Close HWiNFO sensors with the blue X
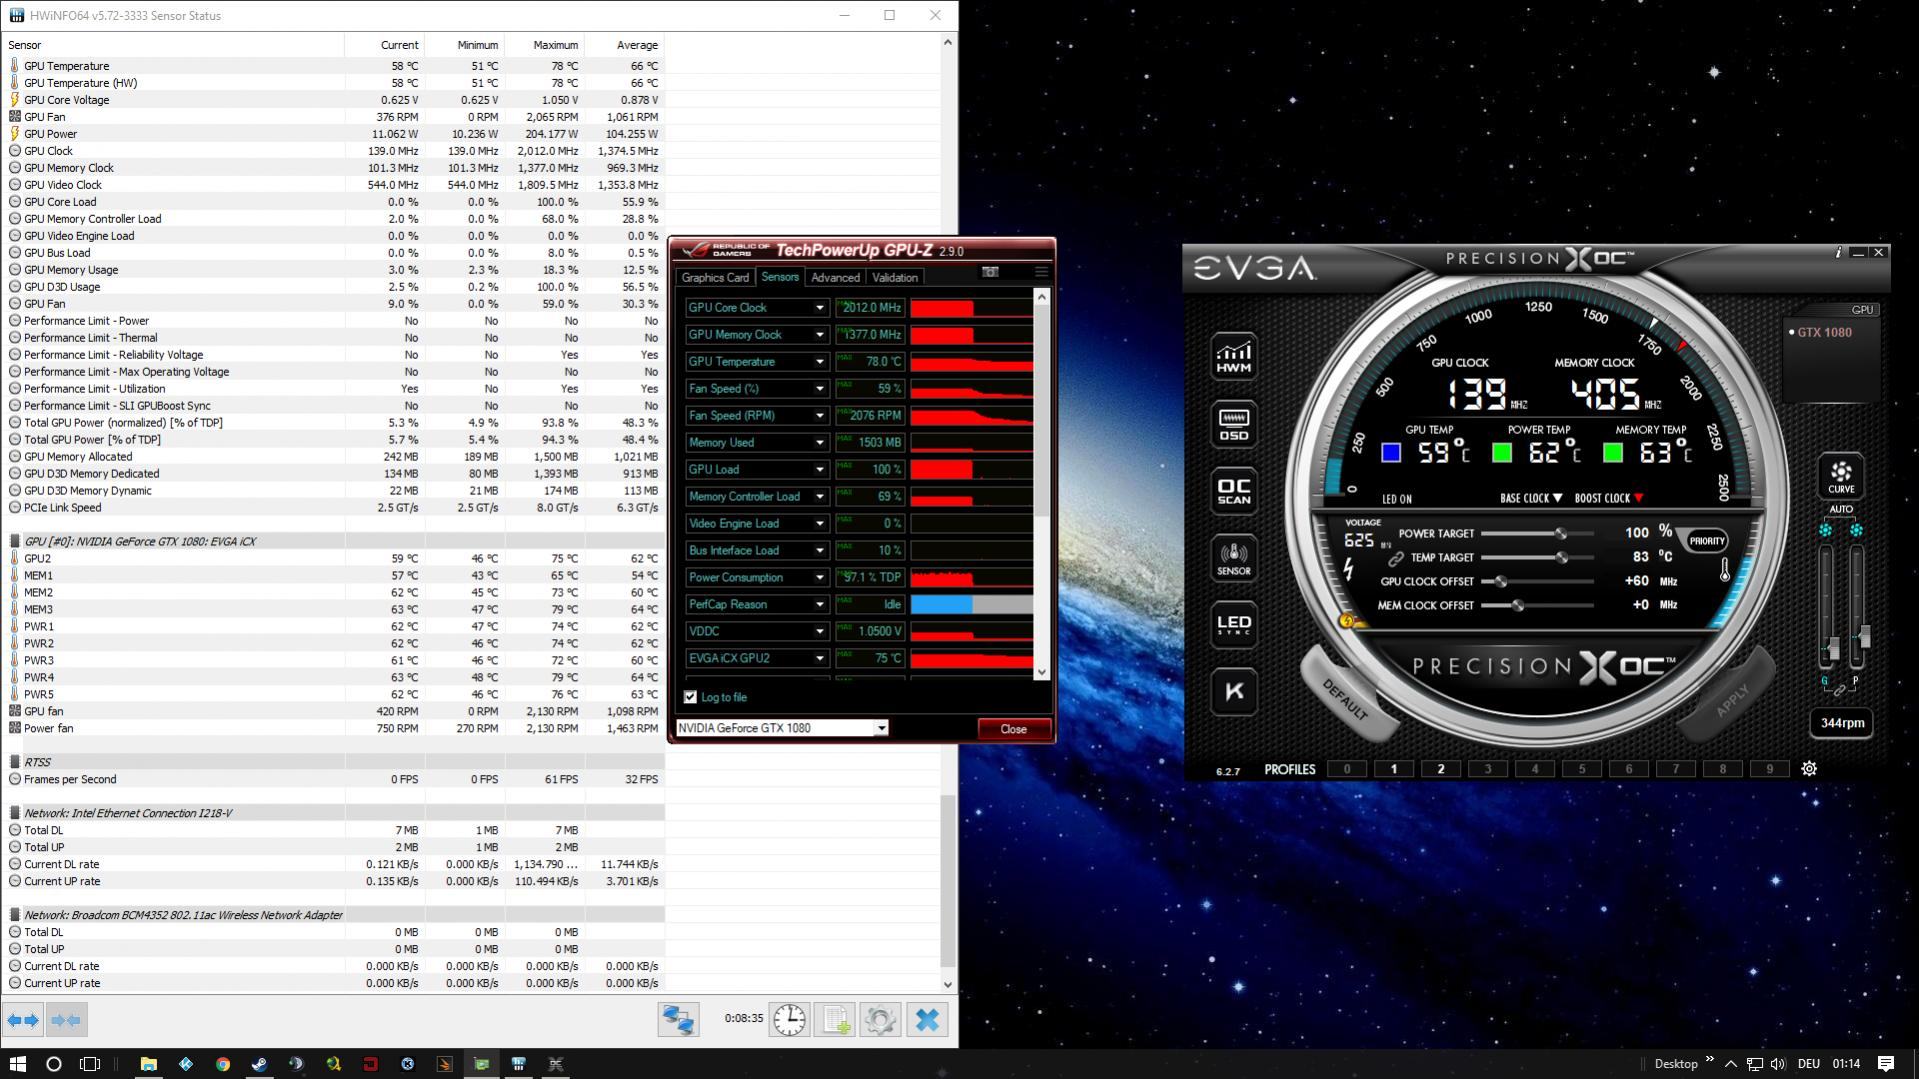The height and width of the screenshot is (1079, 1919). 927,1020
